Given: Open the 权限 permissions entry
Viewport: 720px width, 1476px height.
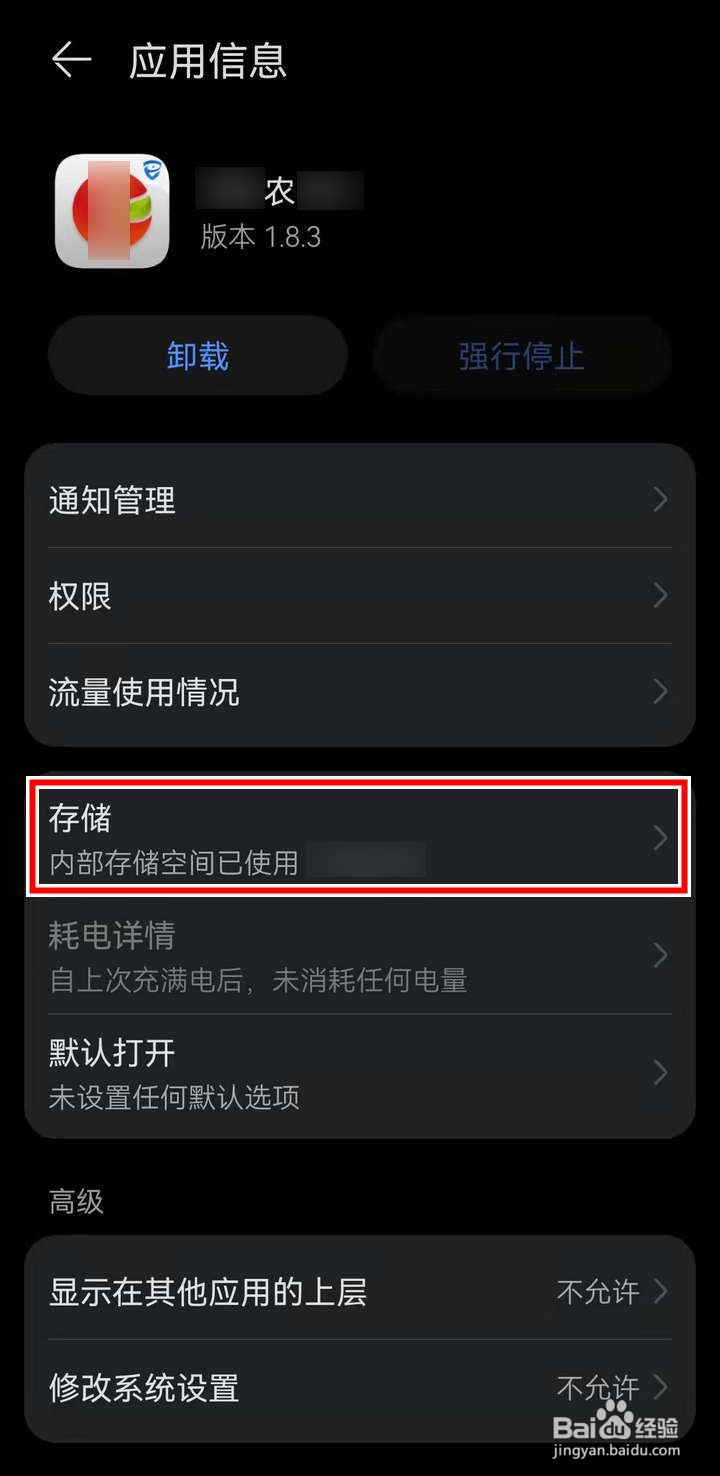Looking at the screenshot, I should pyautogui.click(x=360, y=595).
